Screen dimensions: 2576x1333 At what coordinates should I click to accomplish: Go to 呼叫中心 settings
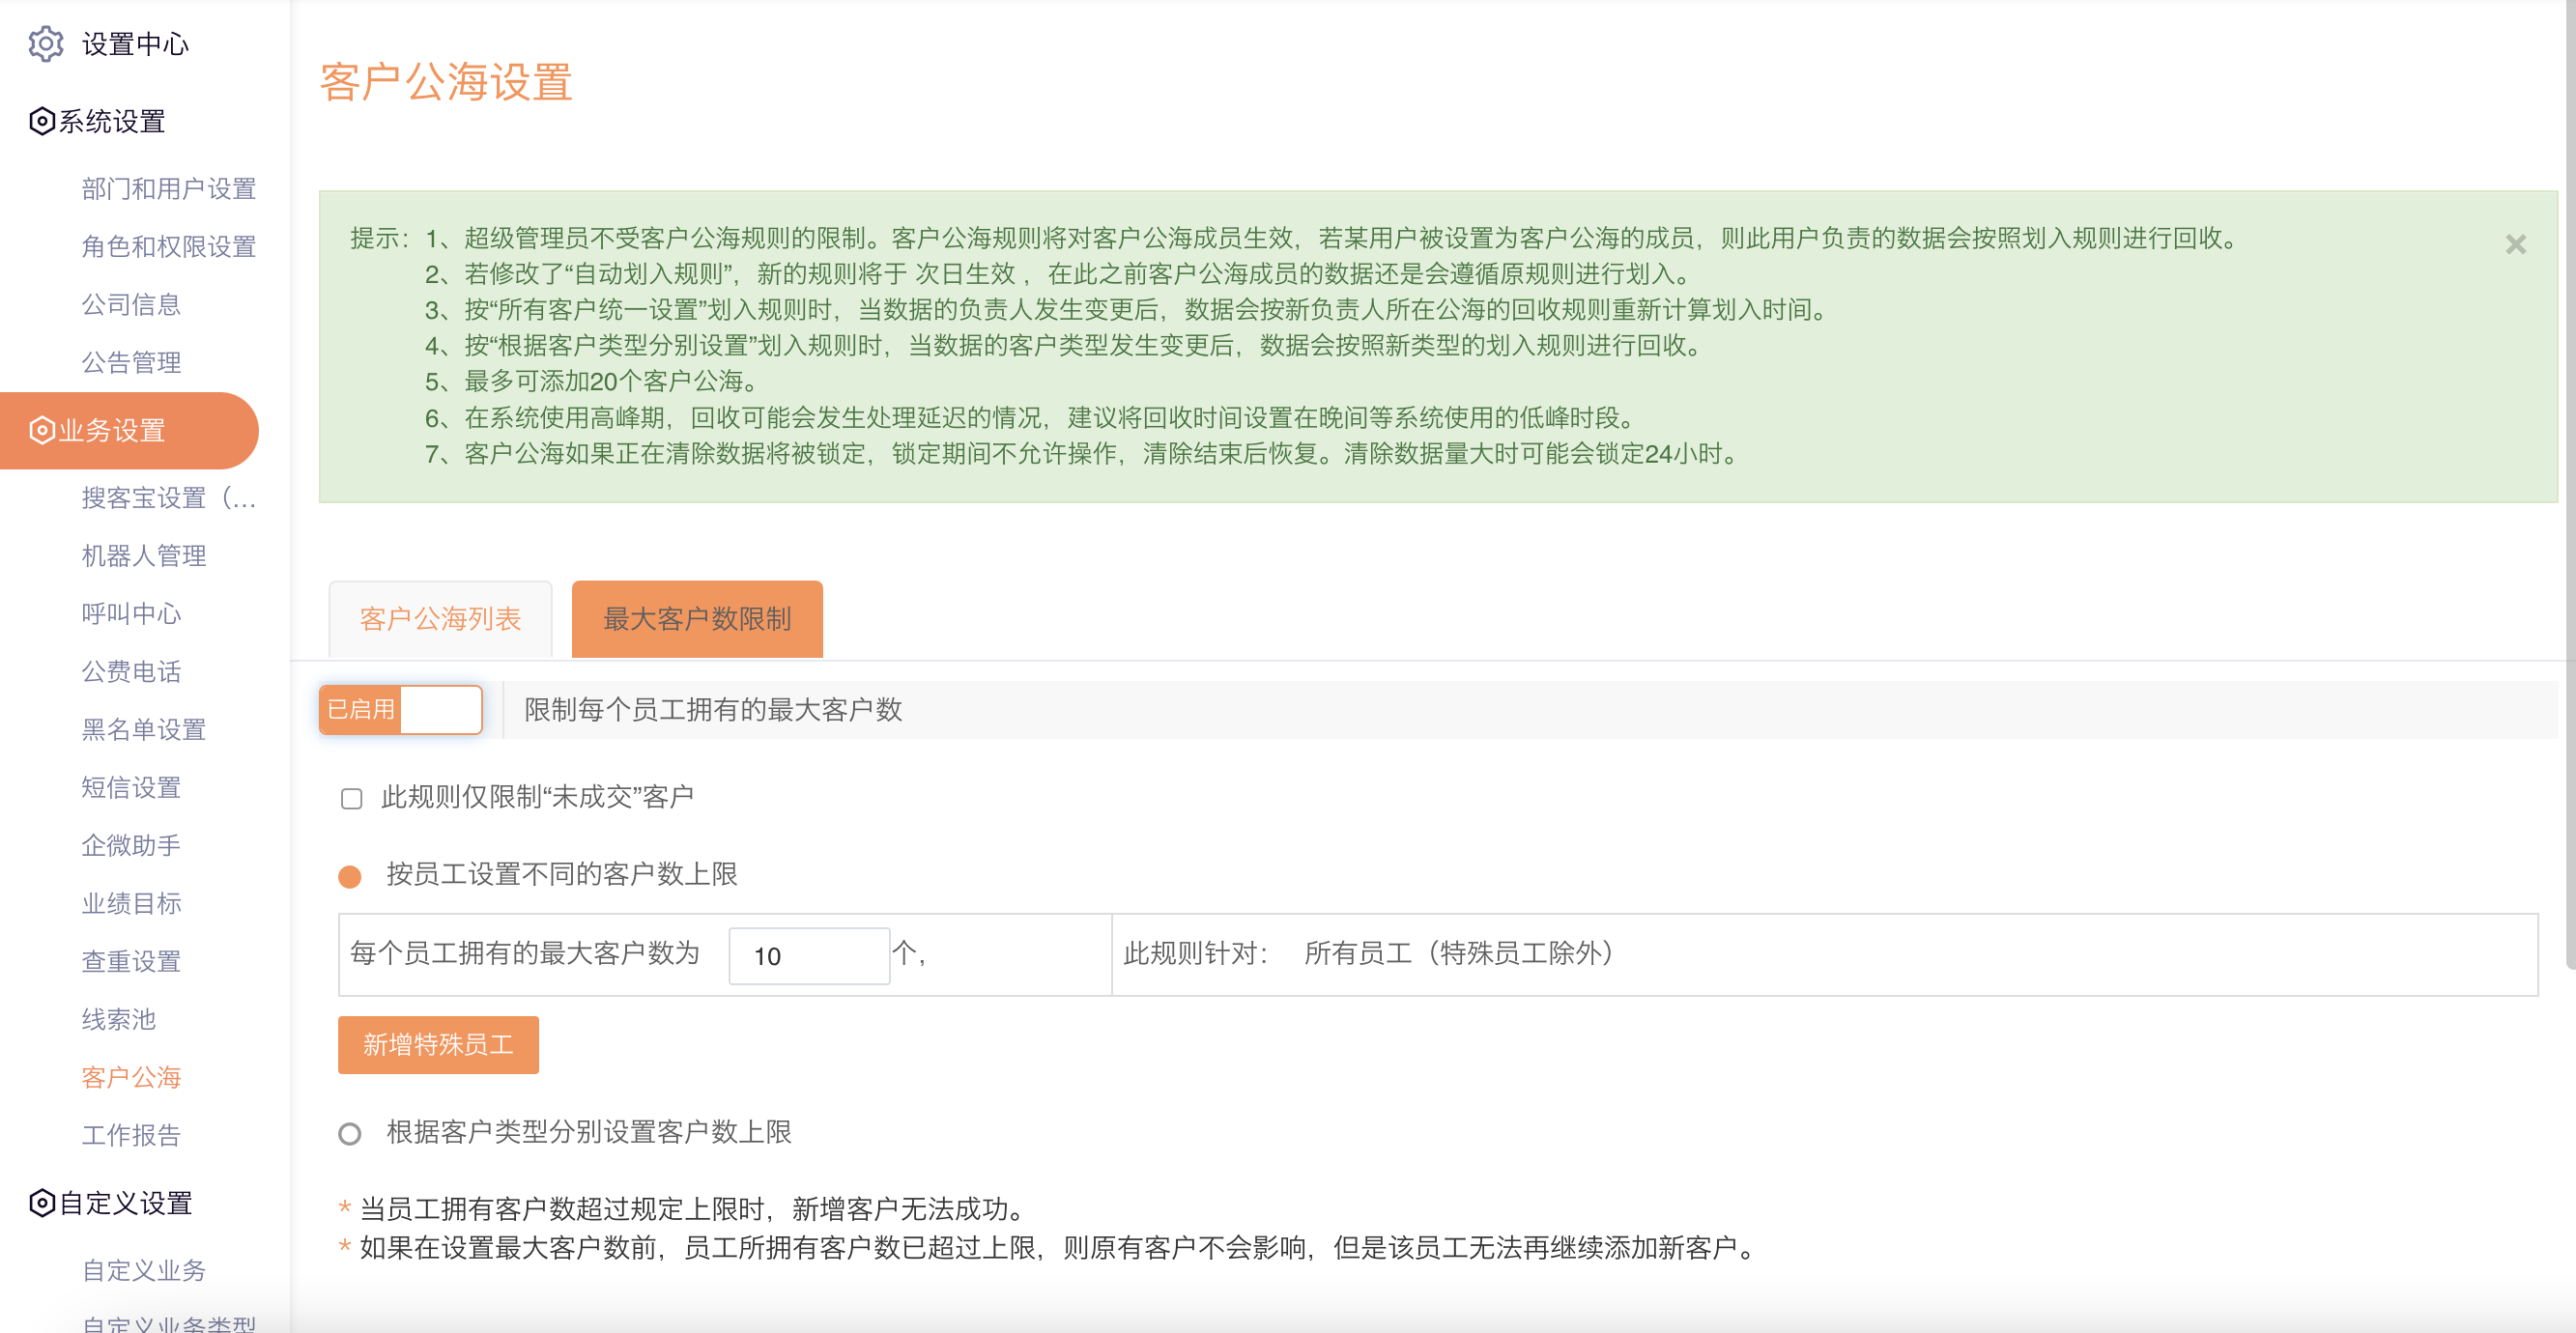[131, 614]
